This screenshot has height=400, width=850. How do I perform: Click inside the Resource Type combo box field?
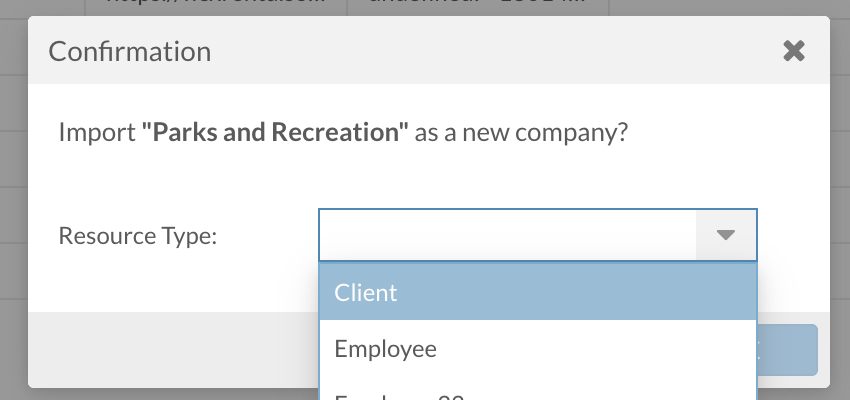pyautogui.click(x=507, y=235)
